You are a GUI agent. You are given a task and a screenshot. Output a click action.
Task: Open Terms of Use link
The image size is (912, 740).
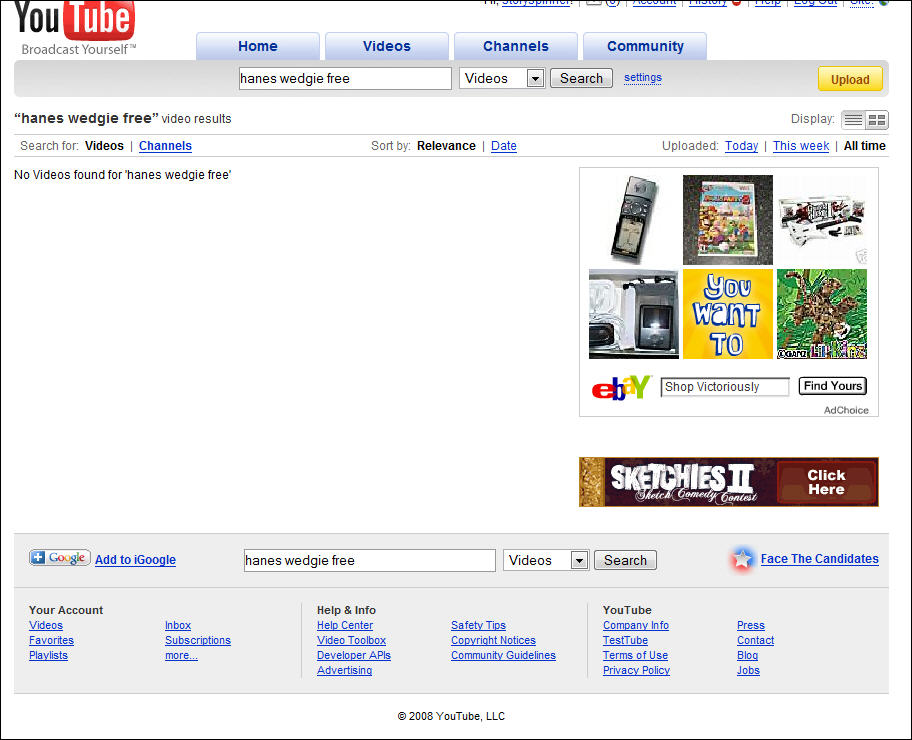(x=635, y=656)
